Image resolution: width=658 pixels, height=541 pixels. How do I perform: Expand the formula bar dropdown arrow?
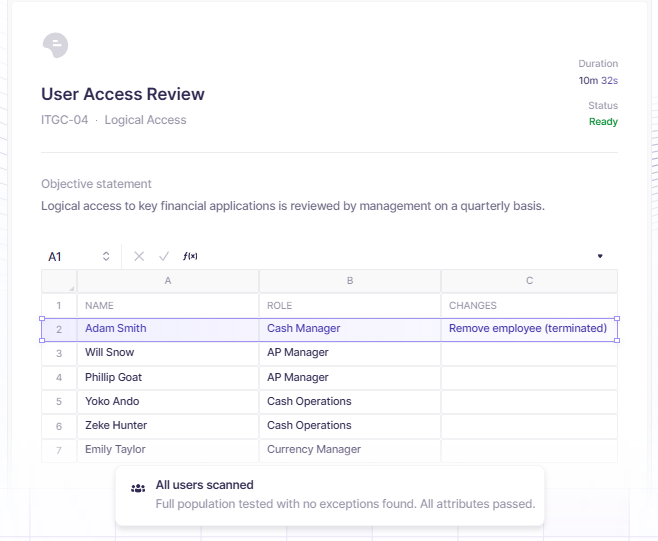(x=600, y=256)
